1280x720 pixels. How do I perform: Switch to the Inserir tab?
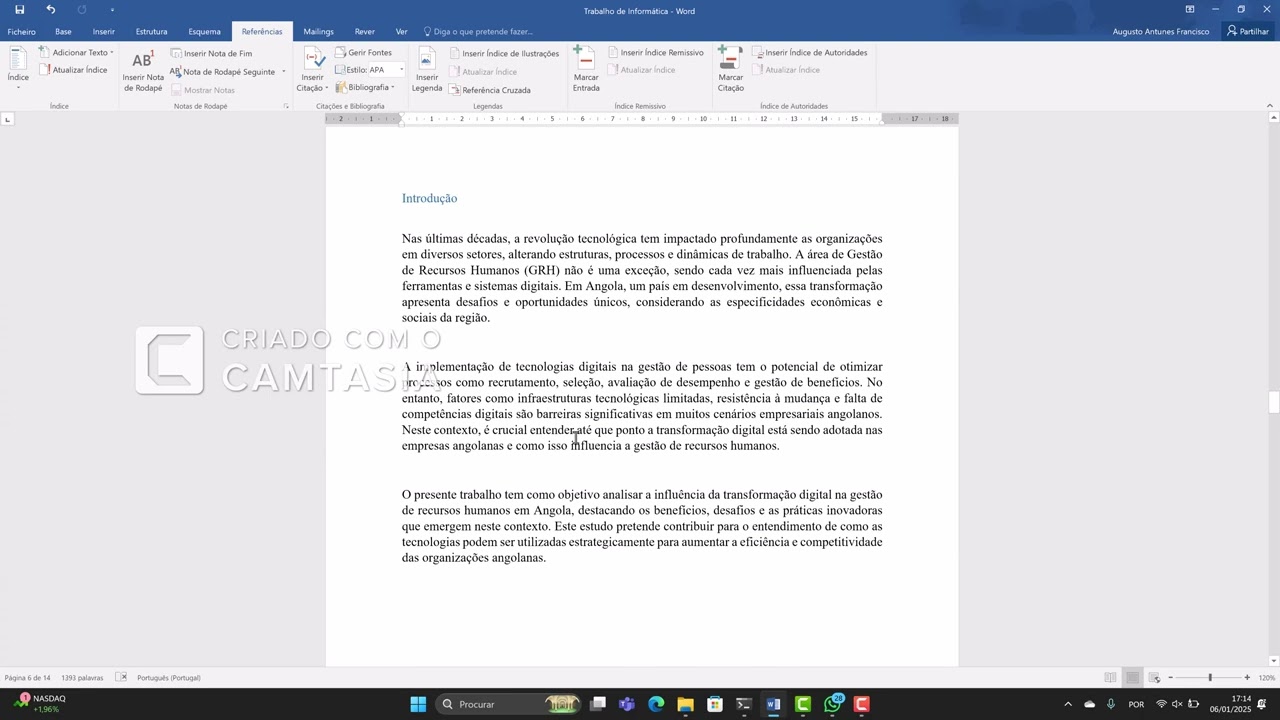104,32
